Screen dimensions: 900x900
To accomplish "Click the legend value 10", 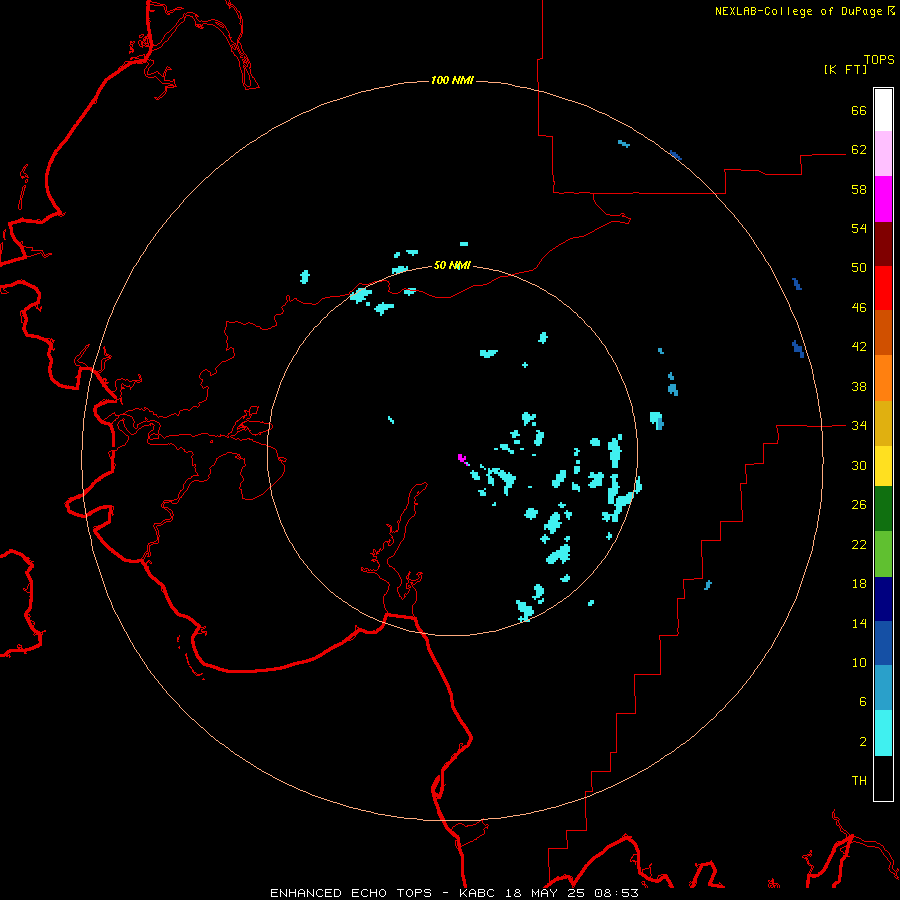I will click(x=859, y=663).
